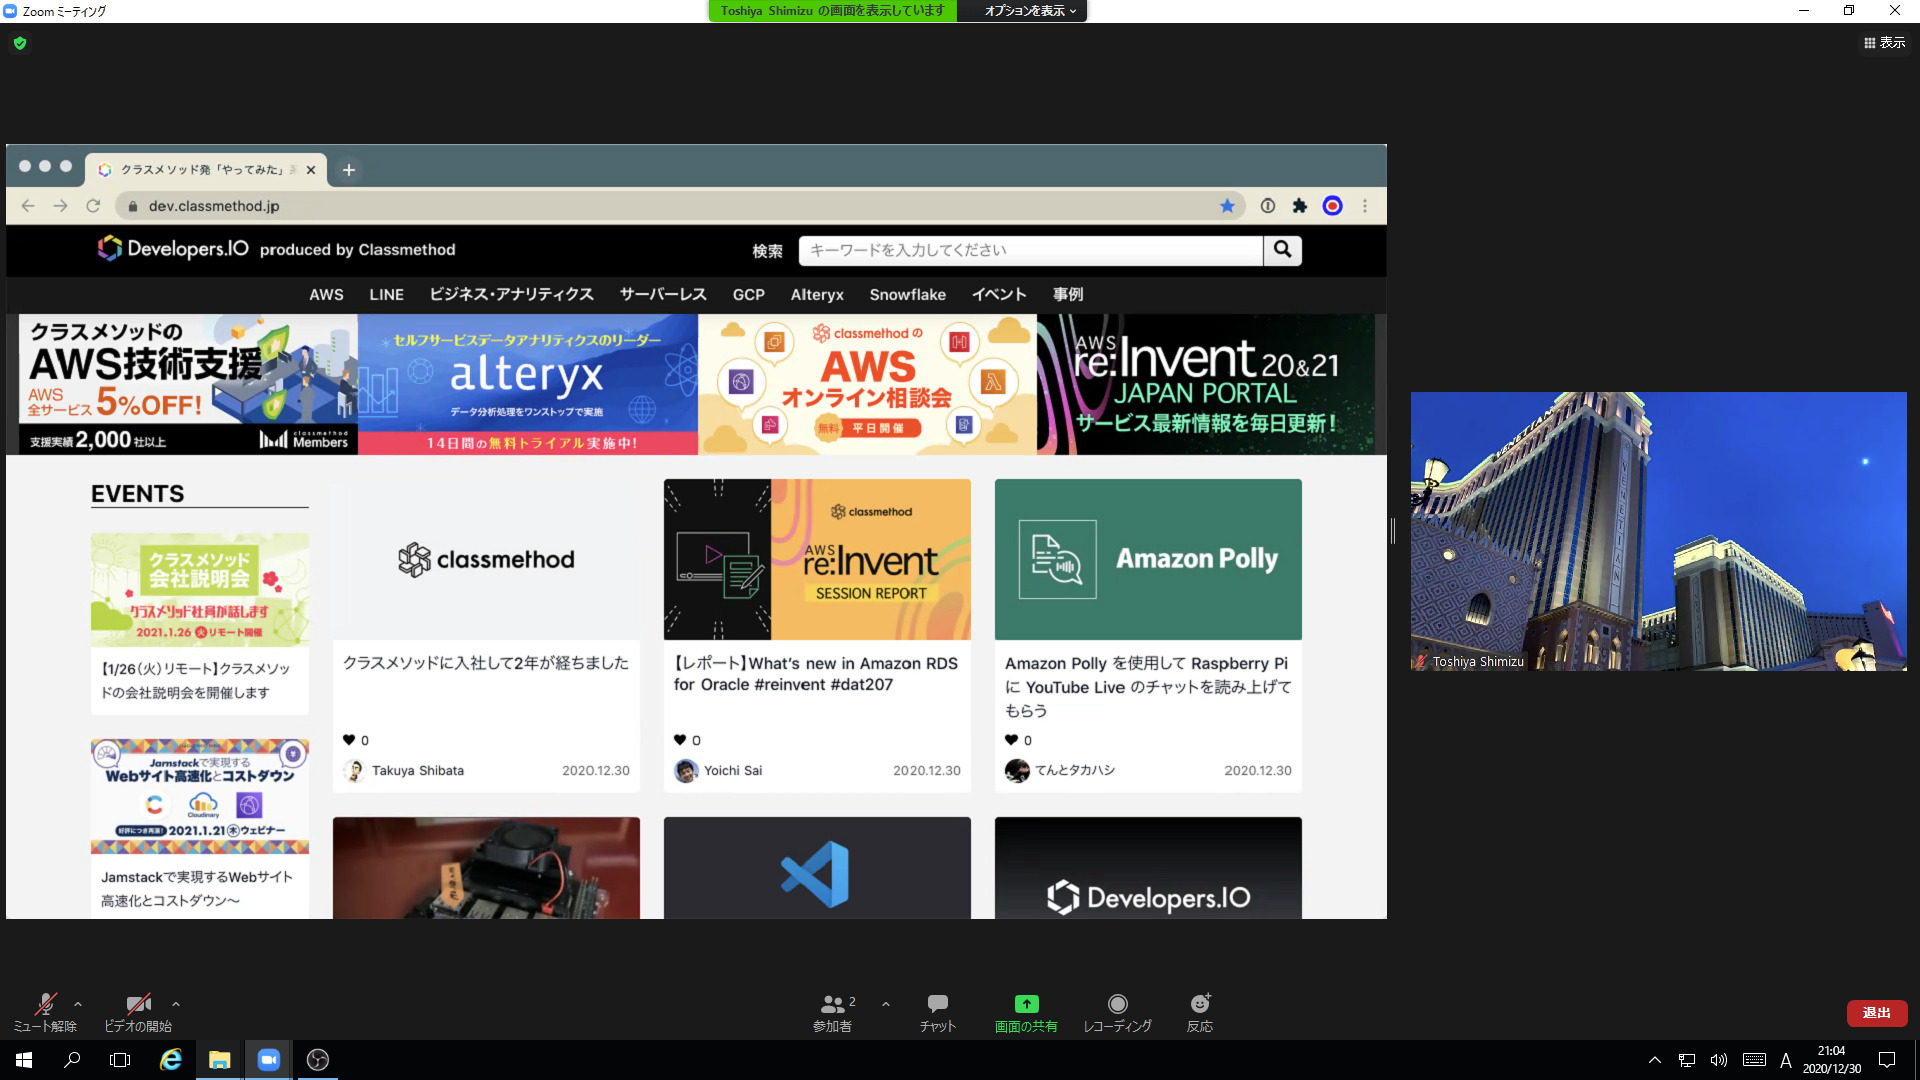Viewport: 1920px width, 1080px height.
Task: Open the Visual Studio Code article thumbnail
Action: pyautogui.click(x=817, y=868)
